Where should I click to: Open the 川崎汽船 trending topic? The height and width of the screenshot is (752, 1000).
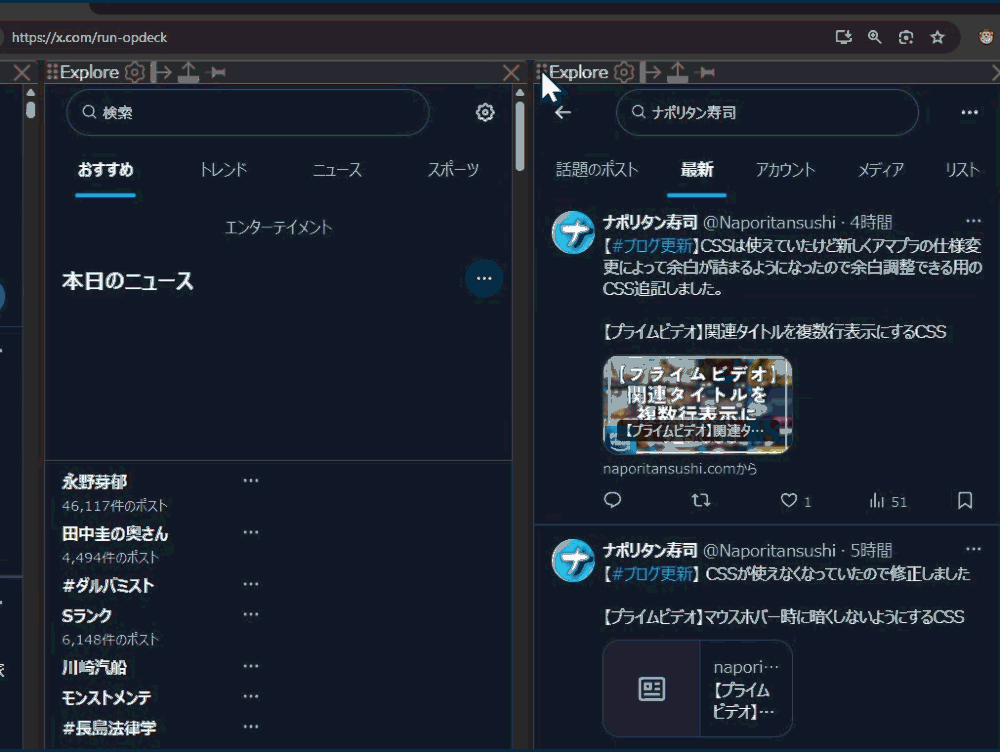(x=94, y=667)
